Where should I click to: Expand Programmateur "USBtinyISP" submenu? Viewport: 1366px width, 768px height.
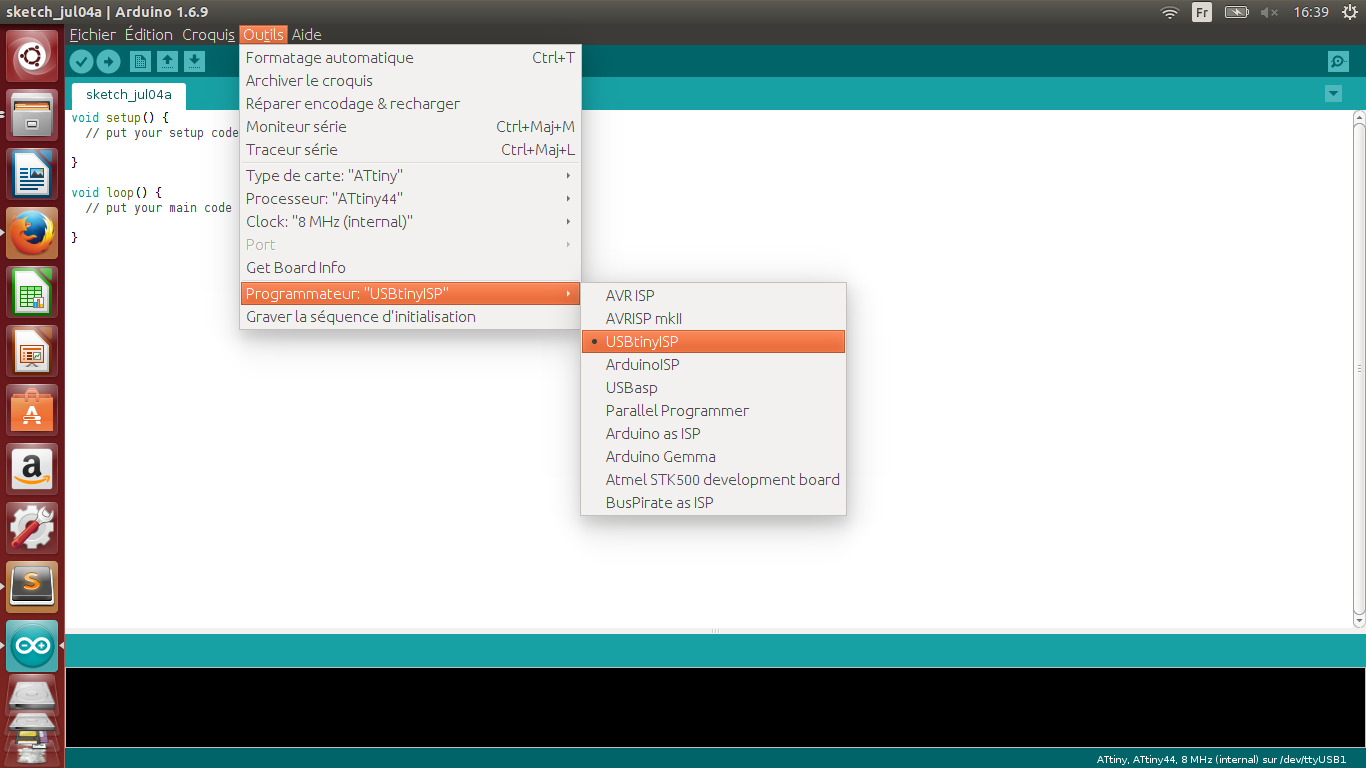pos(410,294)
